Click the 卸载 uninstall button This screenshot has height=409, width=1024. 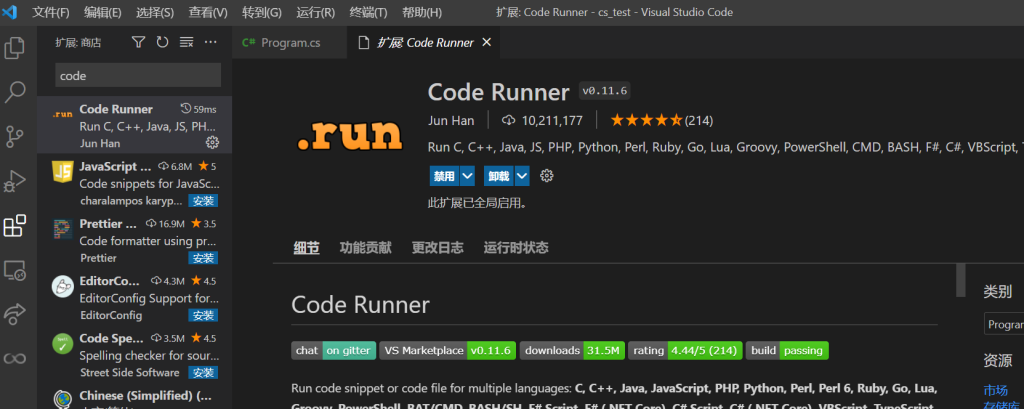point(500,176)
